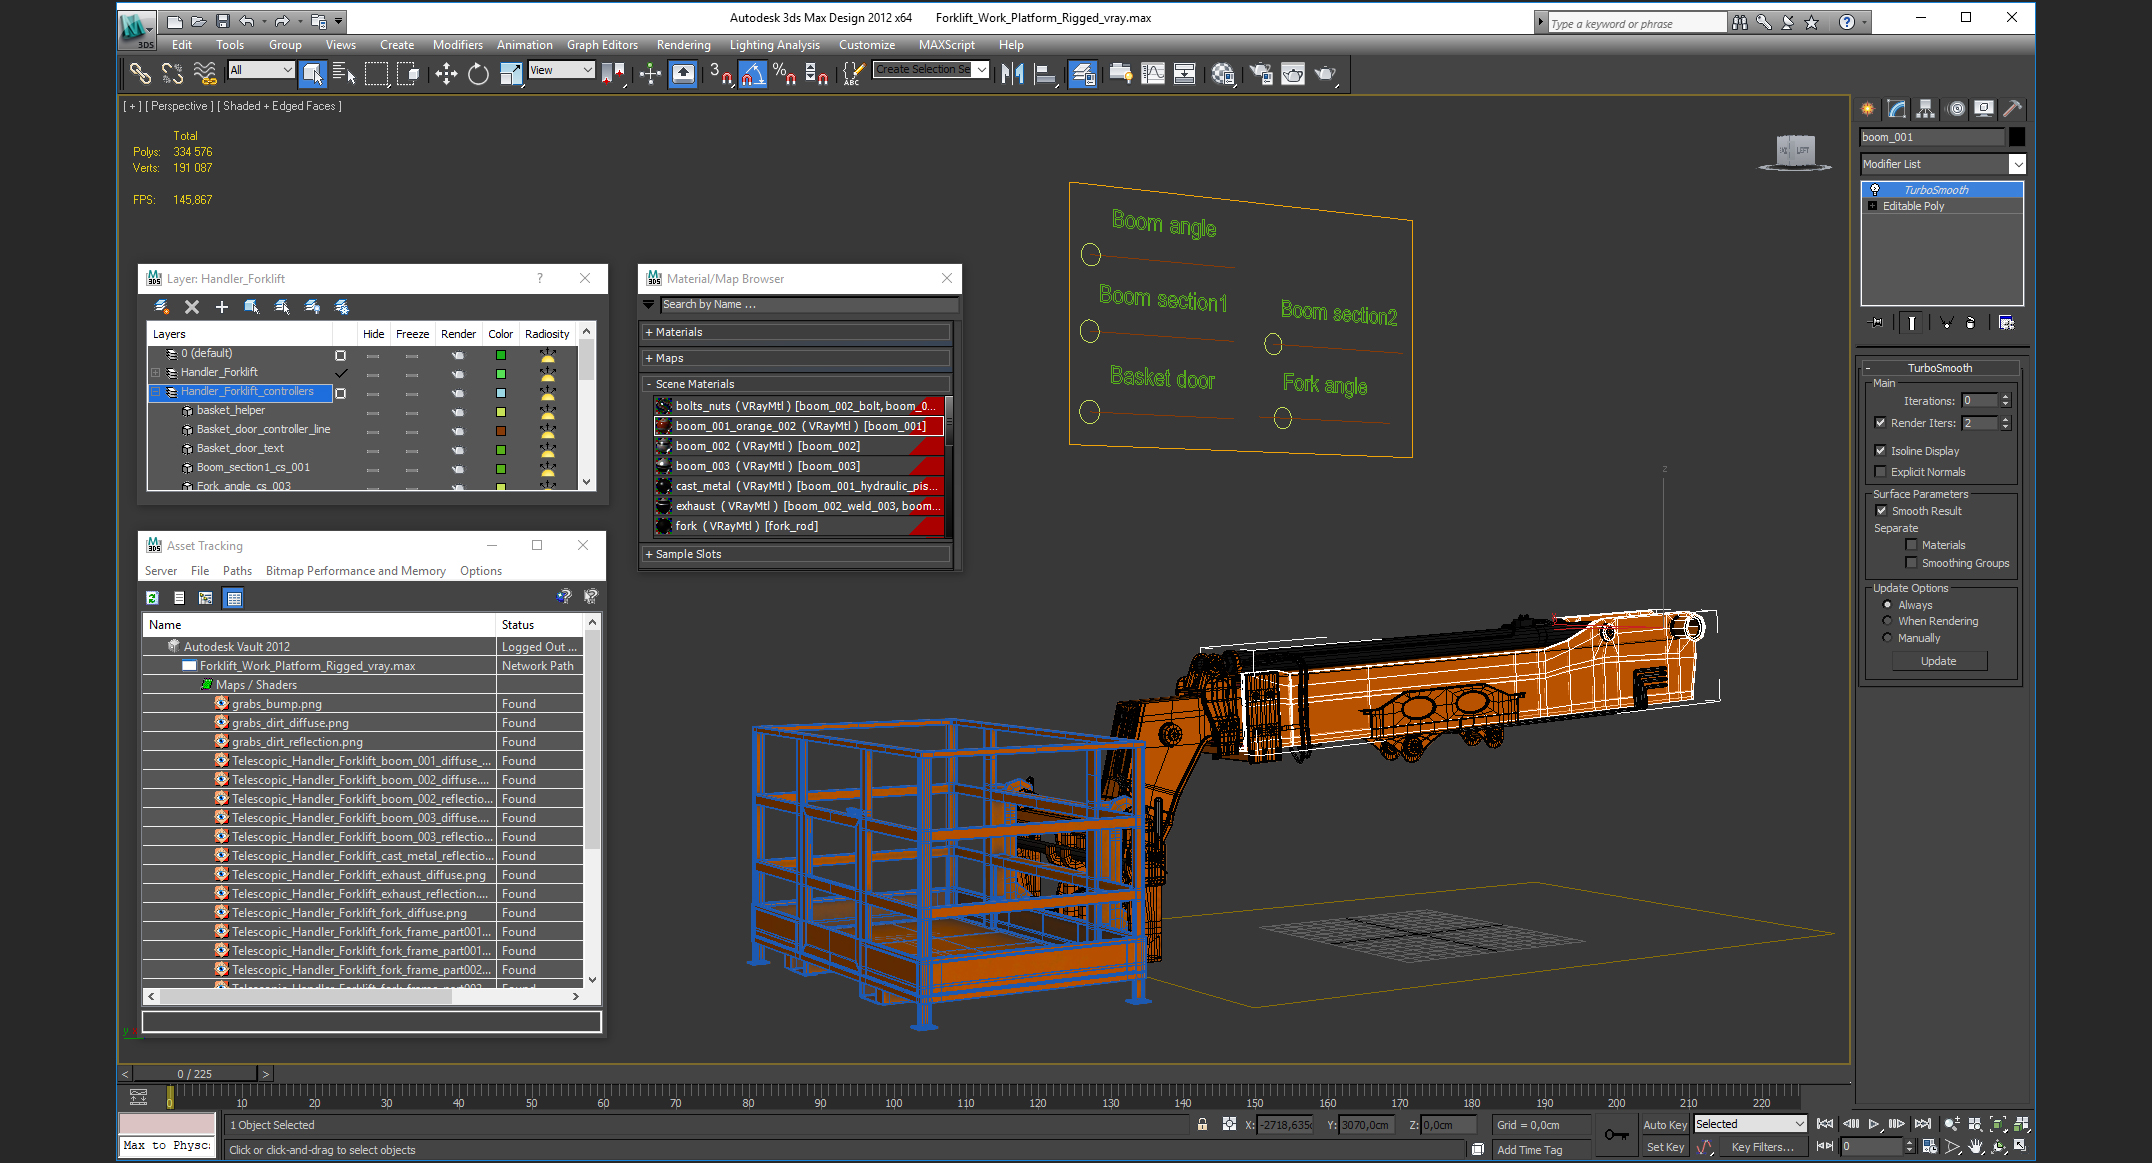
Task: Open the Material Editor icon
Action: coord(1223,73)
